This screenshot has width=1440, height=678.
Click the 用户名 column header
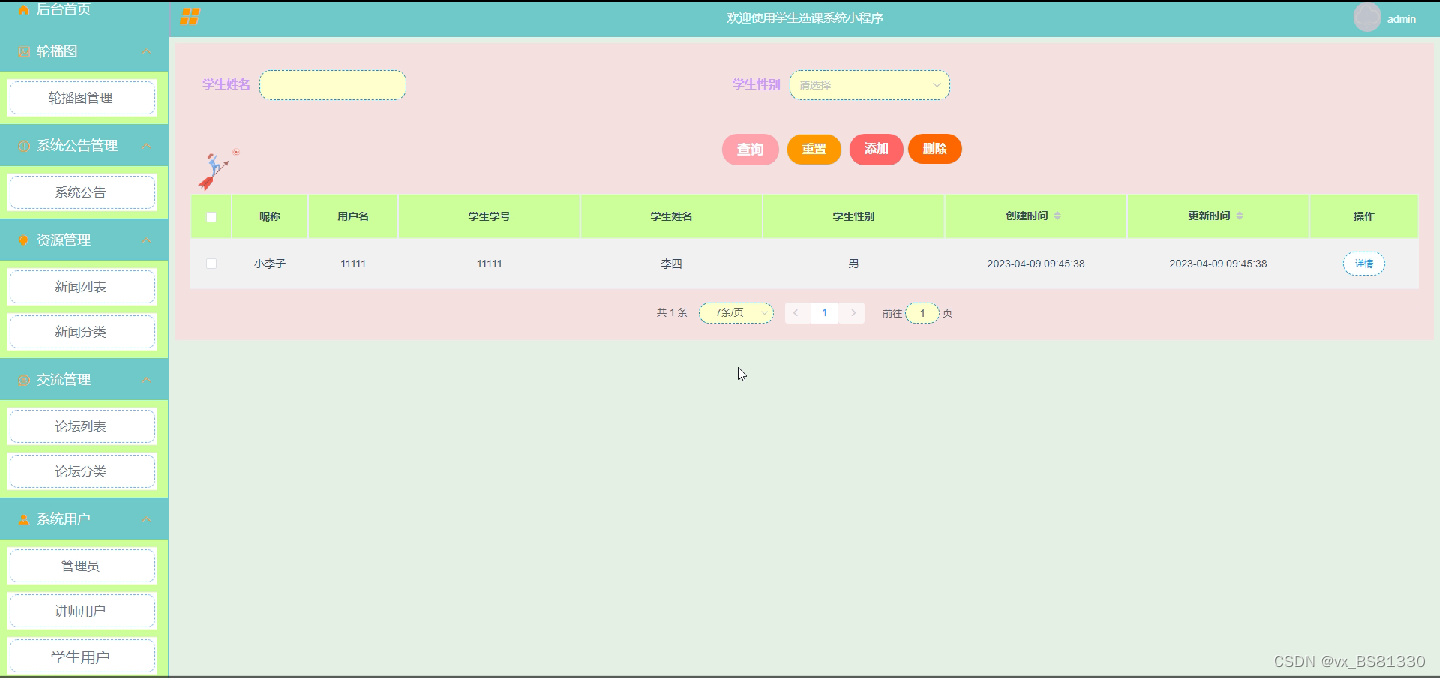(x=353, y=217)
